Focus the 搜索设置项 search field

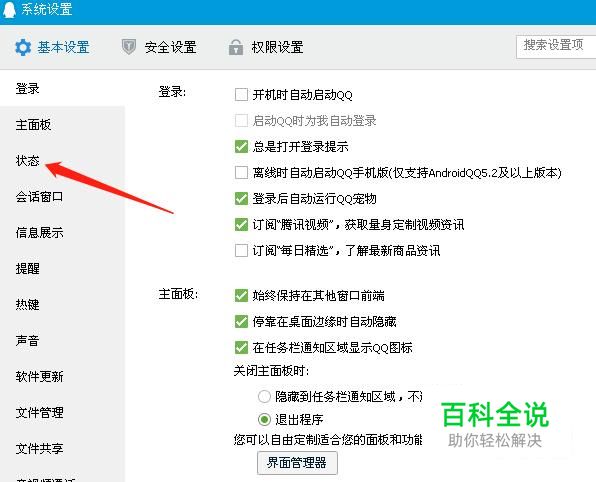click(x=556, y=47)
